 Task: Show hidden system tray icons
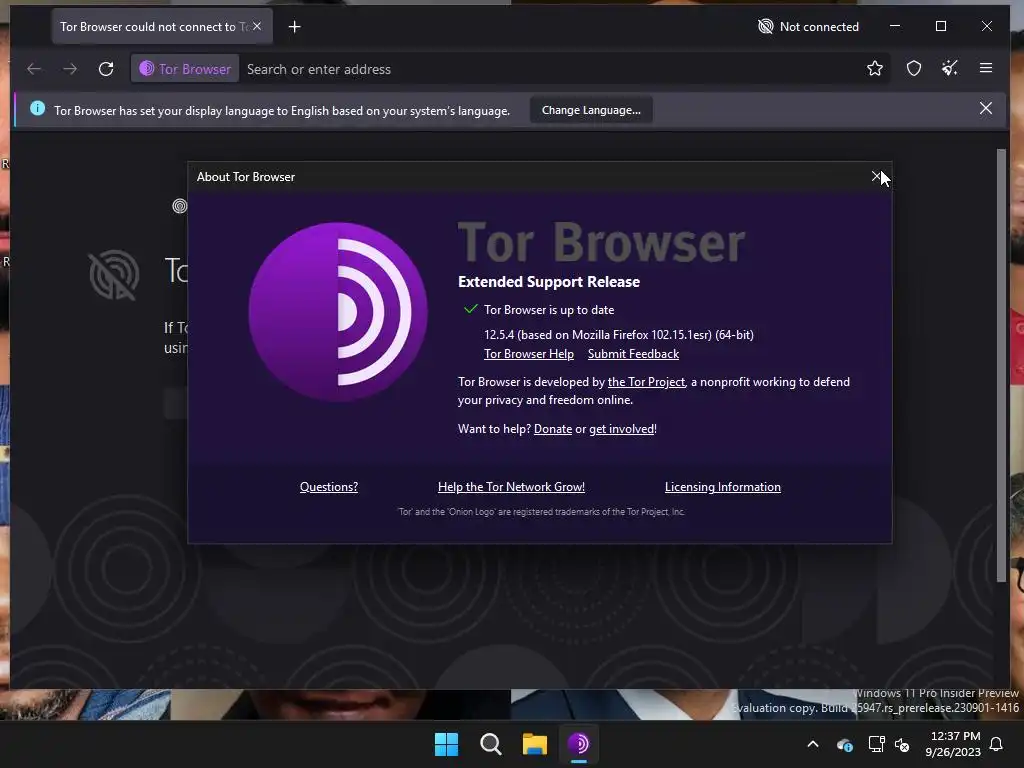pos(813,744)
